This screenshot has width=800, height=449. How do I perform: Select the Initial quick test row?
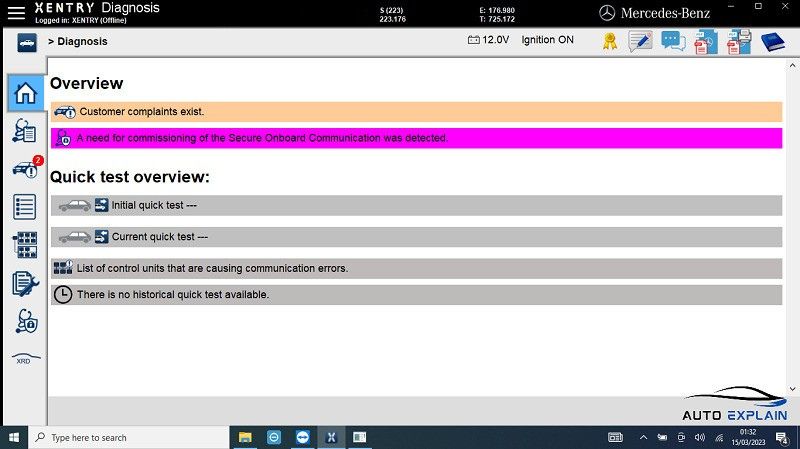point(416,205)
